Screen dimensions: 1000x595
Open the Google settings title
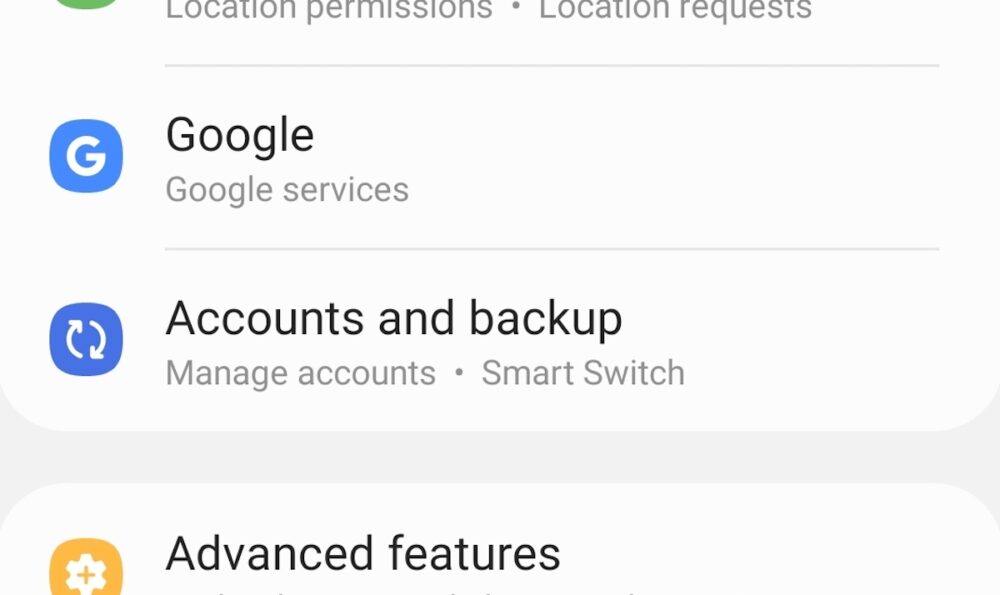(x=240, y=135)
